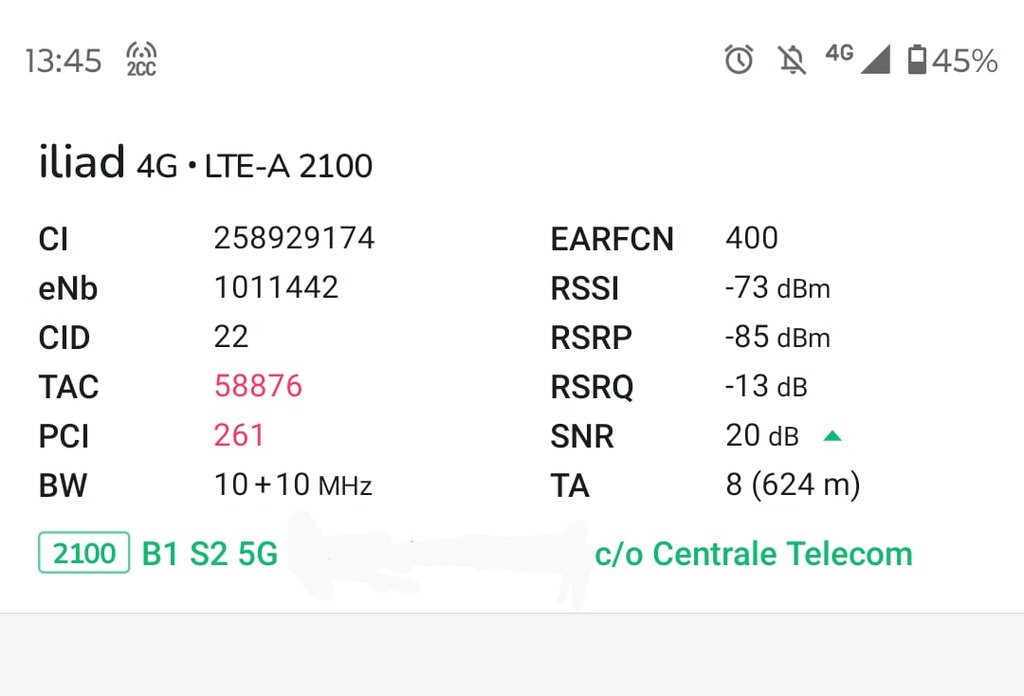Image resolution: width=1024 pixels, height=696 pixels.
Task: Tap the iliad operator name
Action: [x=82, y=161]
